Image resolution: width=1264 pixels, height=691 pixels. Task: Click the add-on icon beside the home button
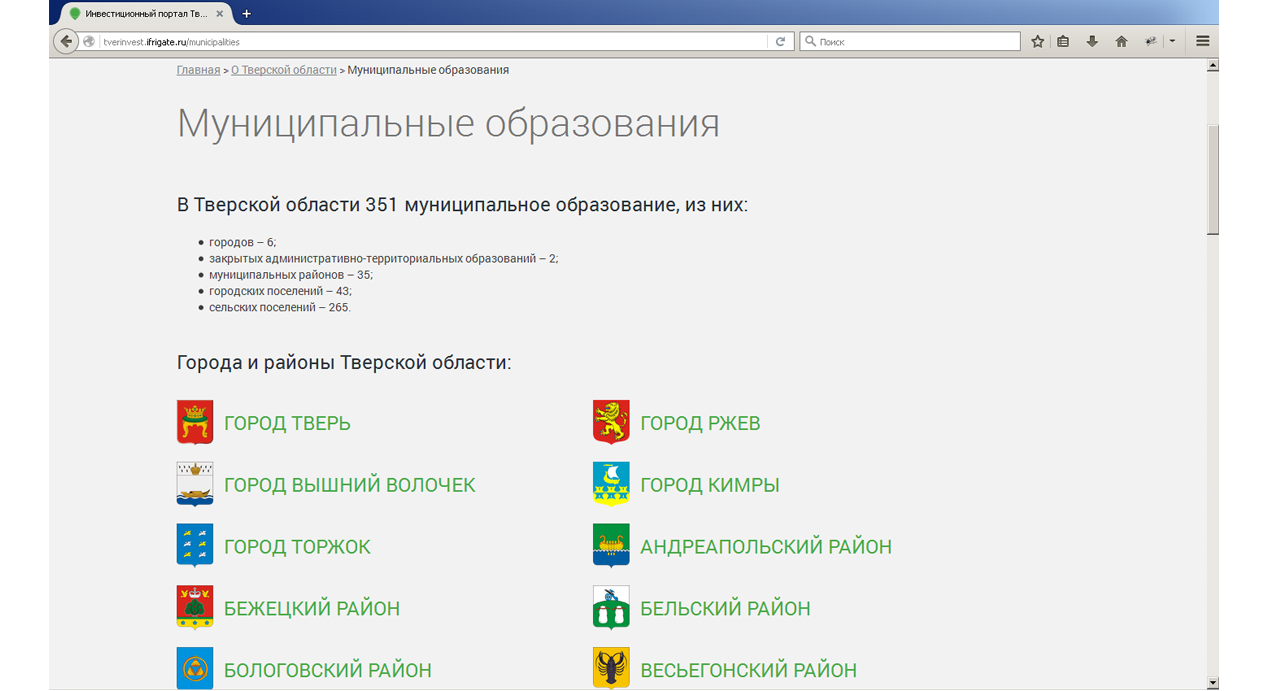click(1151, 42)
